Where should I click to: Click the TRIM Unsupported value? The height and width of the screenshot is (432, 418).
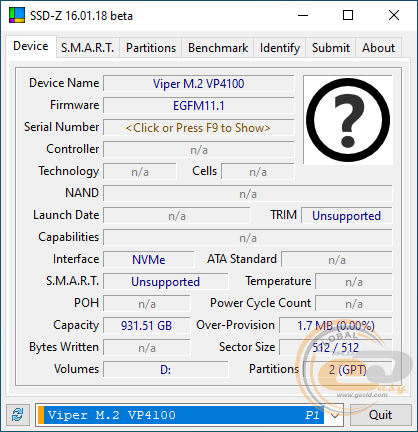tap(347, 216)
